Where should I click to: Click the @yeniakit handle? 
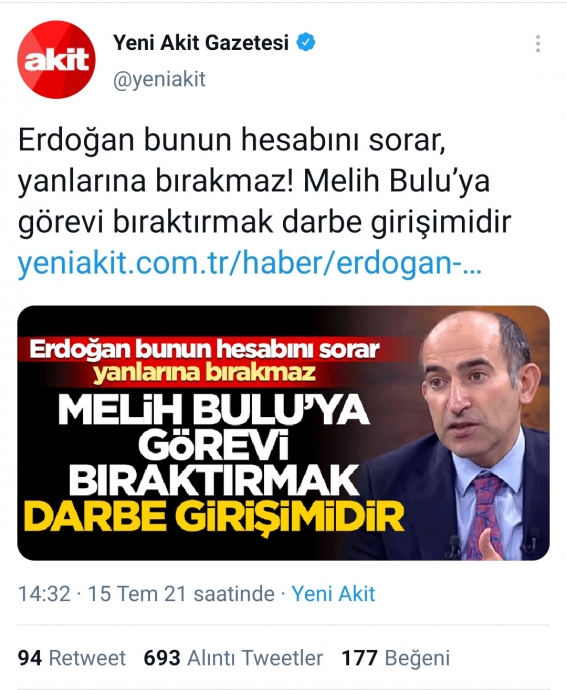click(x=159, y=80)
